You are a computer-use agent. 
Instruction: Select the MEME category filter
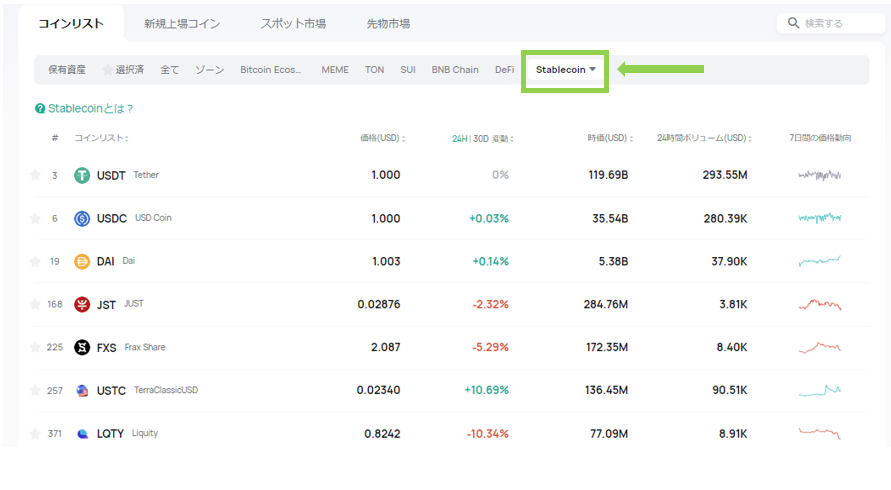[335, 70]
